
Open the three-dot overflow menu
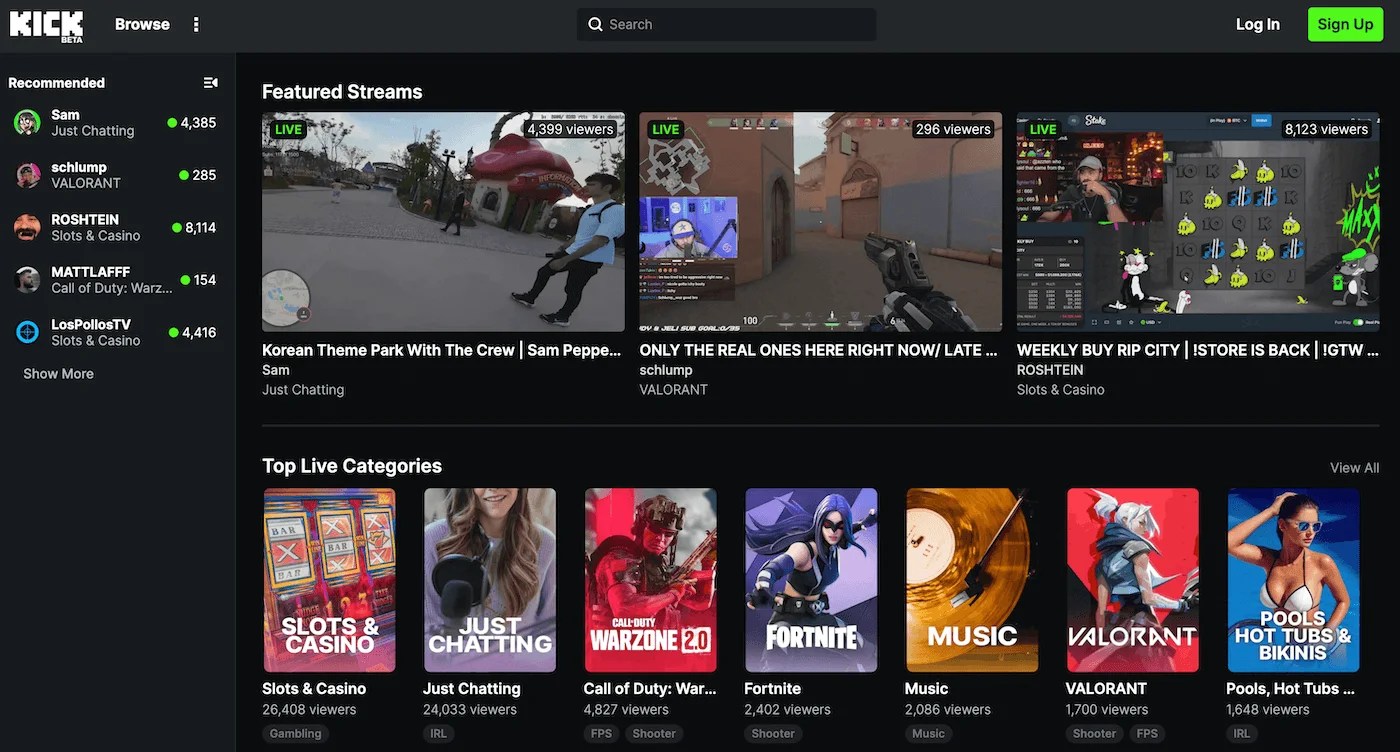(196, 24)
